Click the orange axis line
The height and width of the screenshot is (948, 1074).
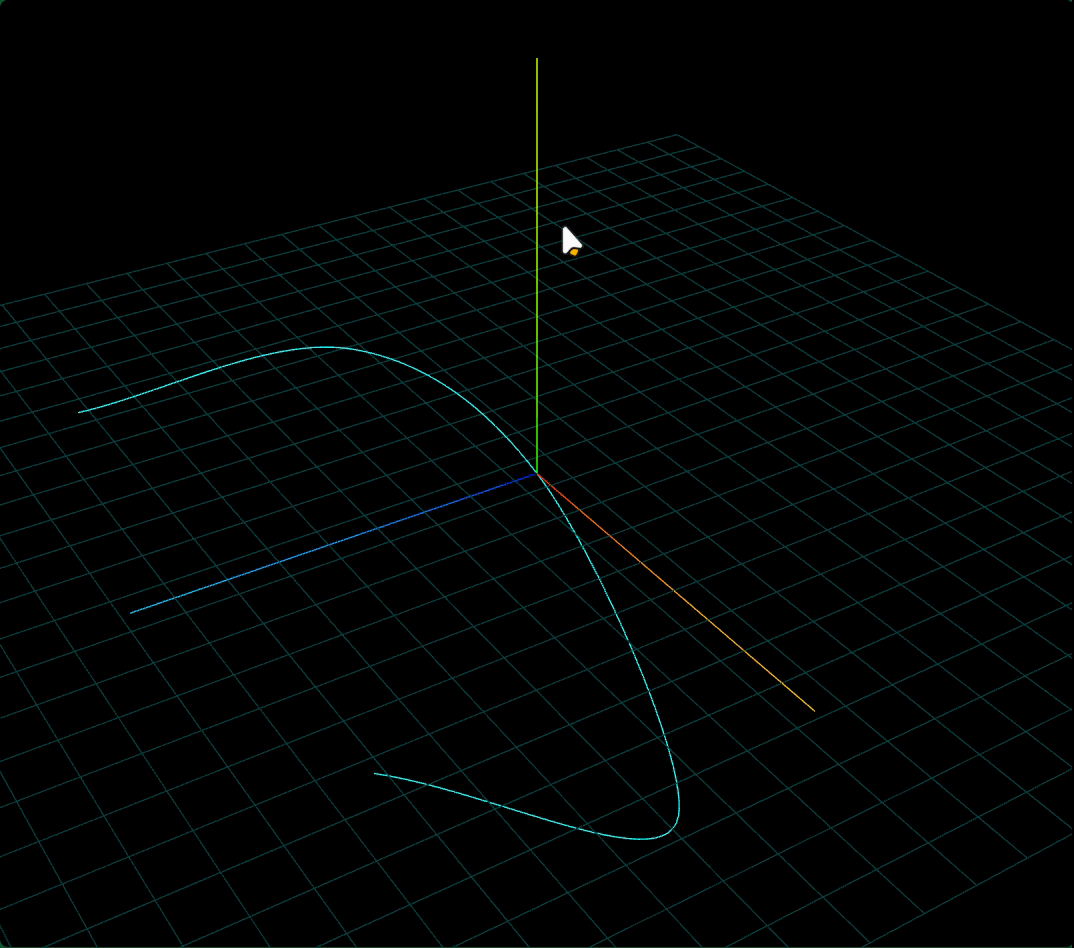coord(675,592)
